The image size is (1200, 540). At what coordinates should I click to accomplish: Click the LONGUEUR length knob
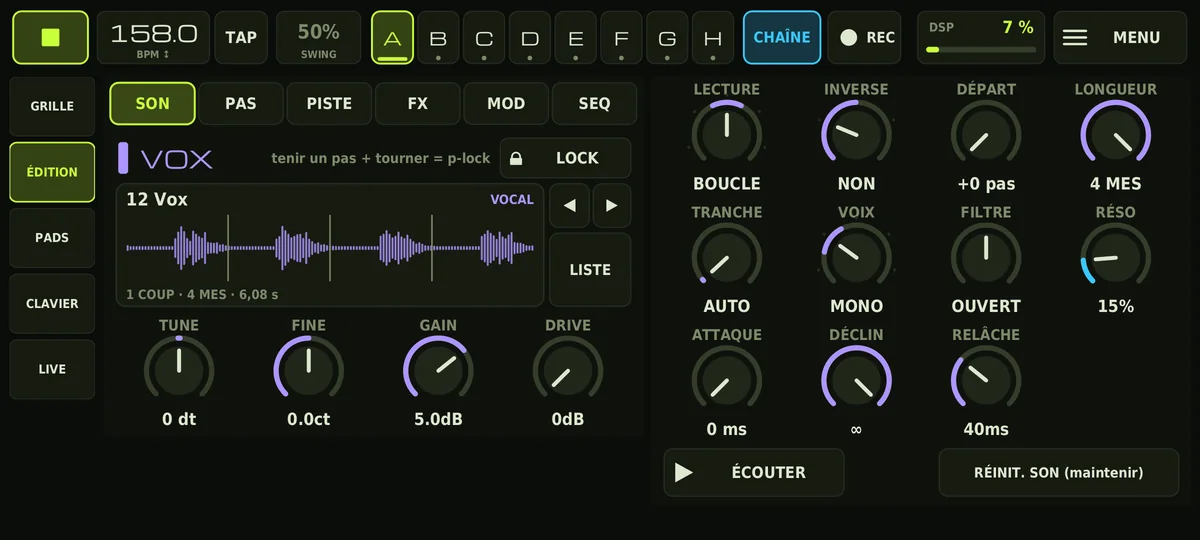click(x=1116, y=134)
